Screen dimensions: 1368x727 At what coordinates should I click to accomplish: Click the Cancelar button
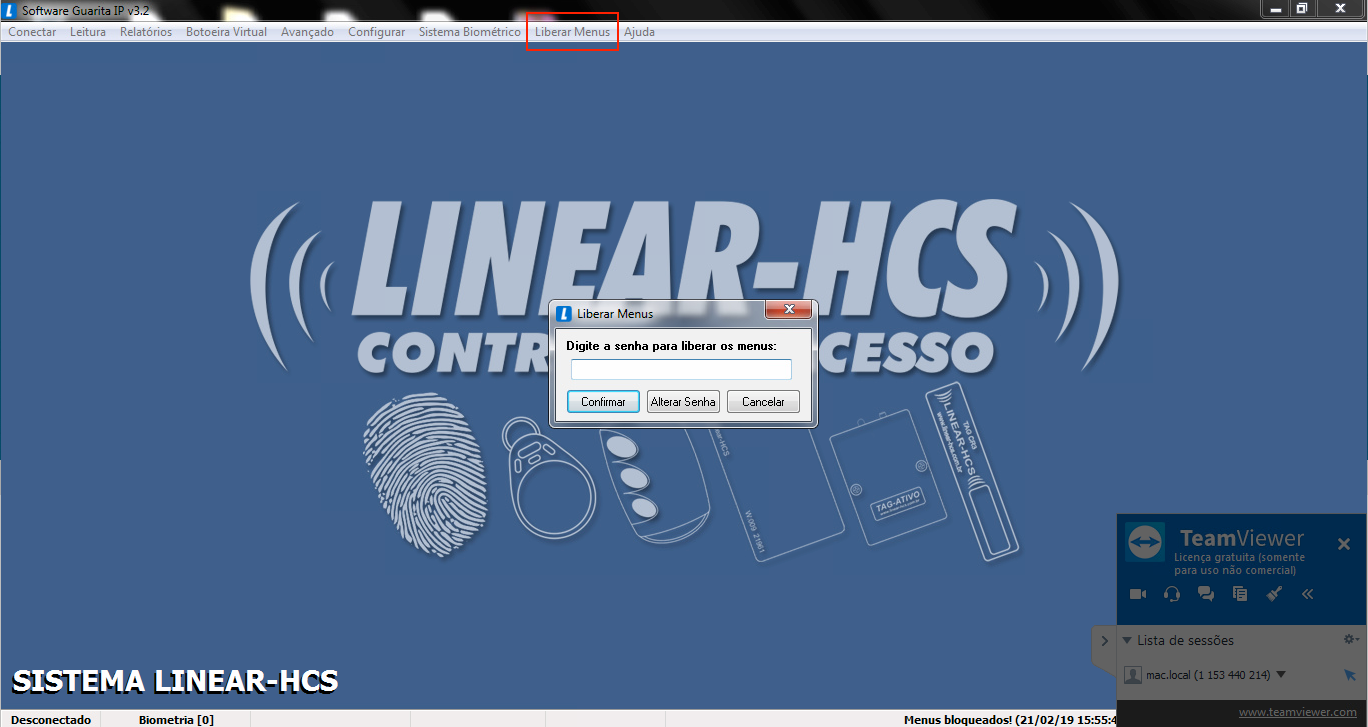763,402
